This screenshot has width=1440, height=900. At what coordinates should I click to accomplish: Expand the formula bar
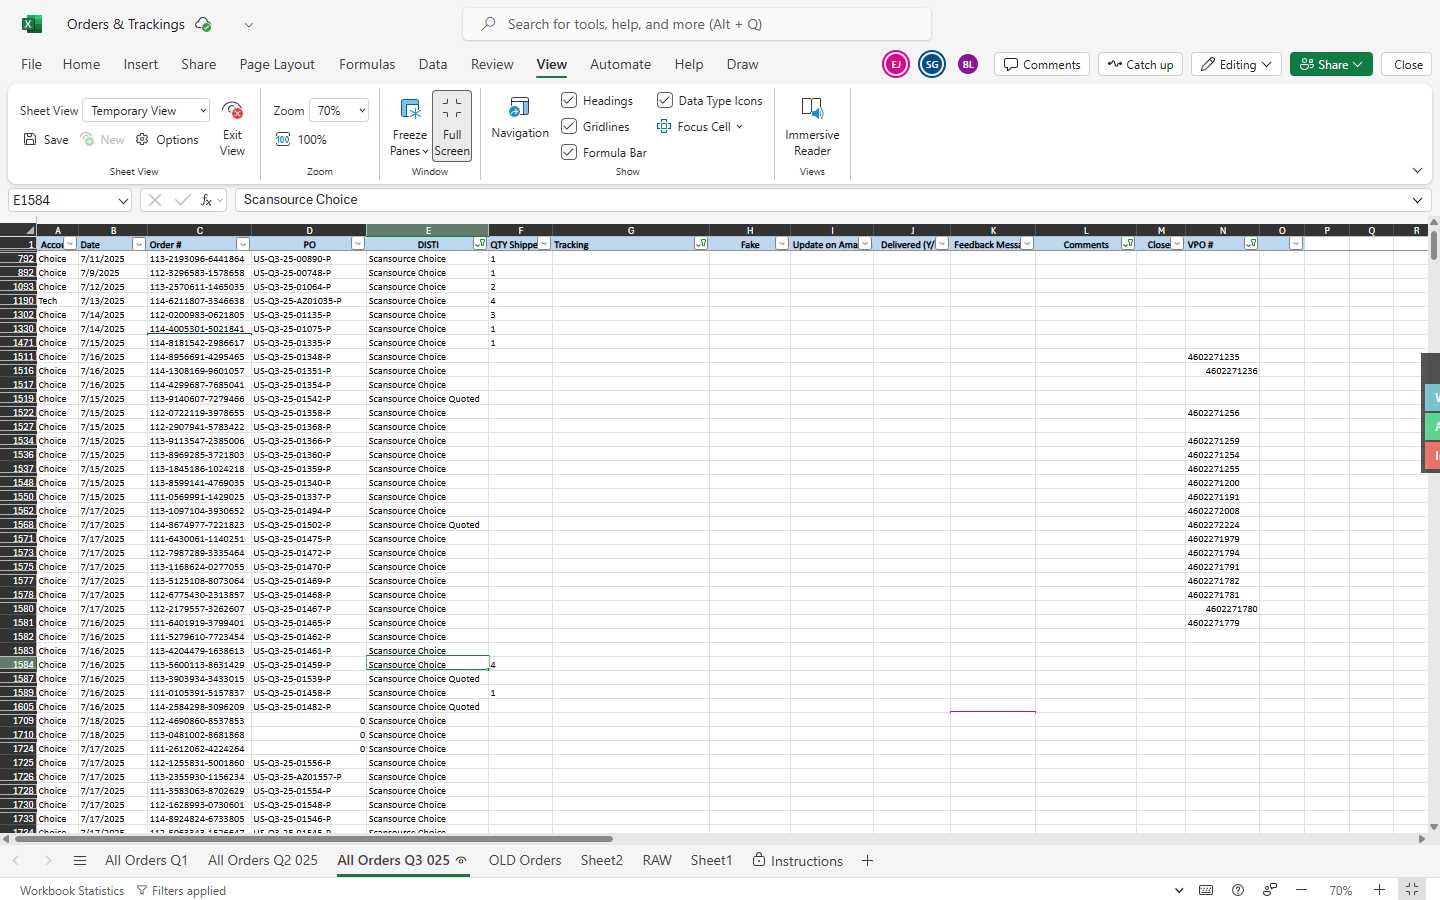click(1417, 200)
